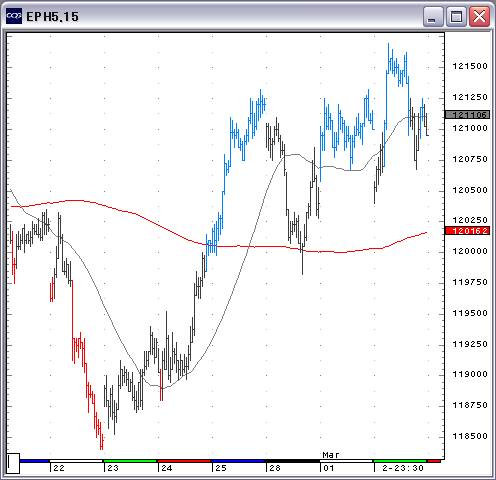Maximize the EPH5,15 chart window
Screen dimensions: 496x480
pos(456,17)
